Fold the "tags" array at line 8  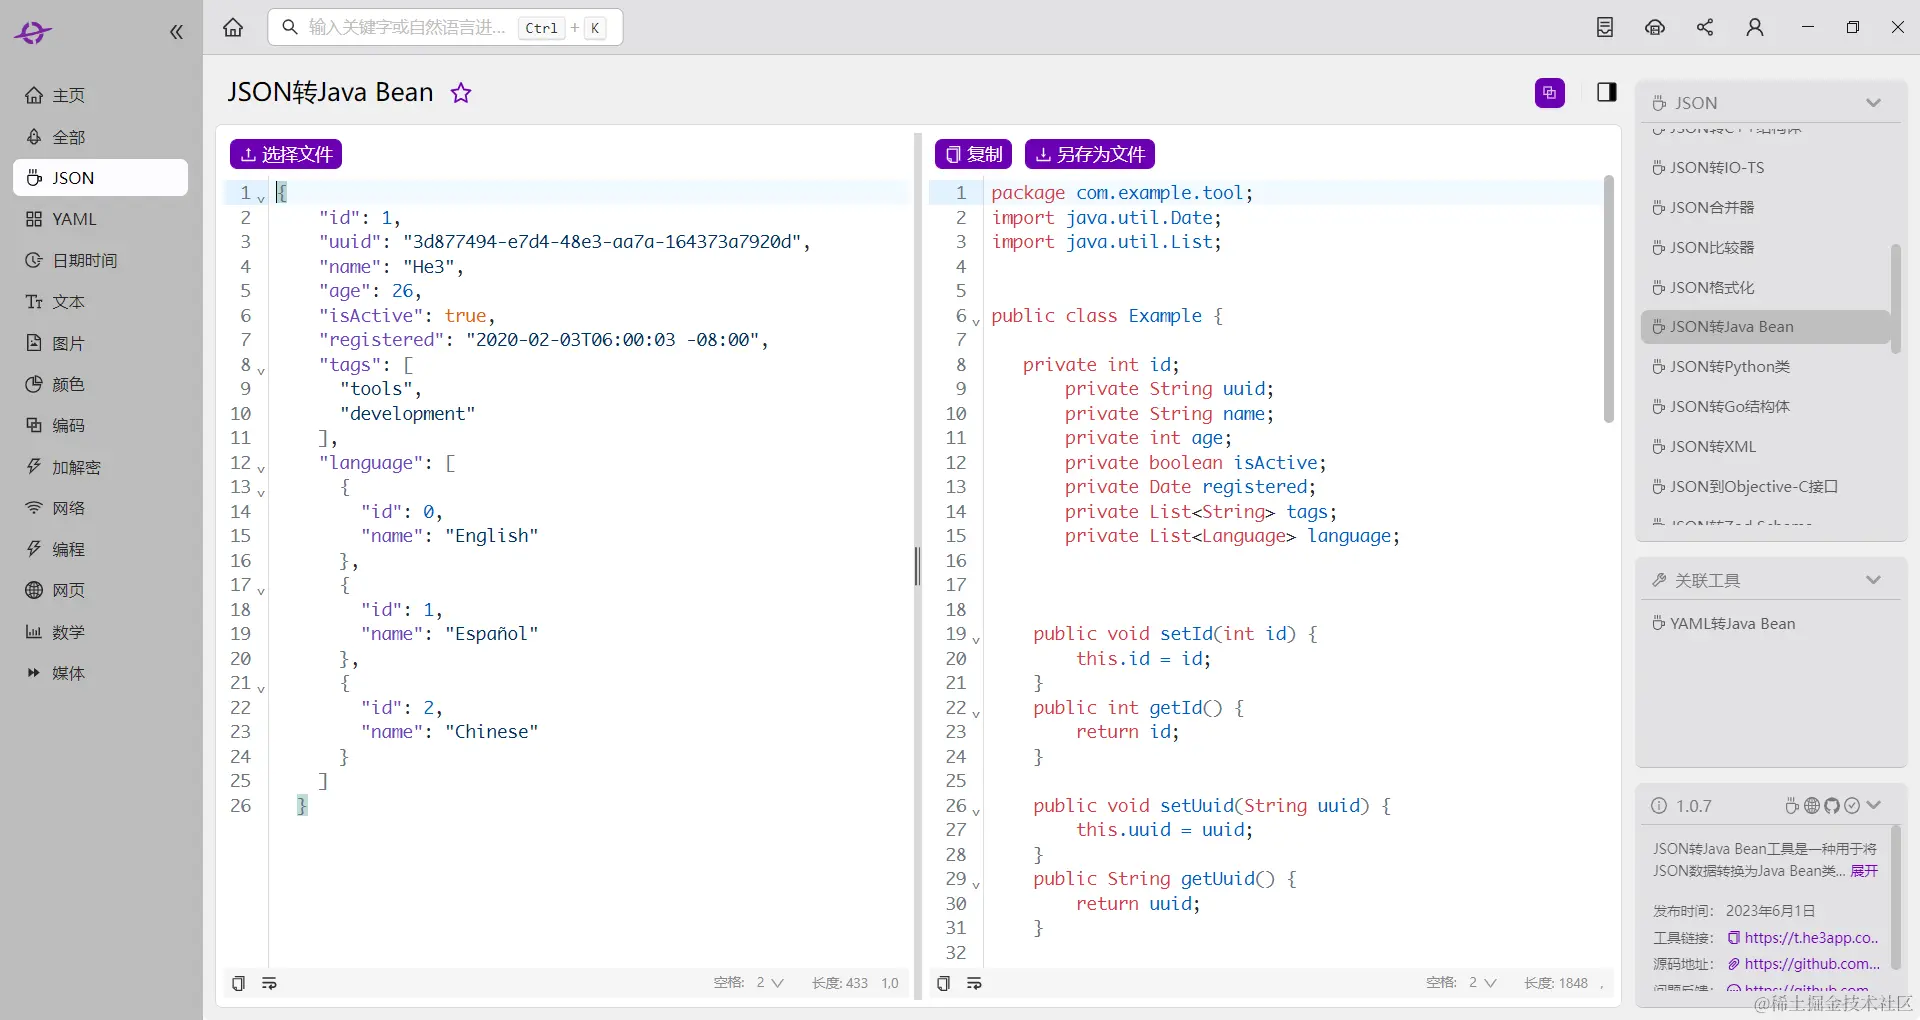(x=261, y=370)
